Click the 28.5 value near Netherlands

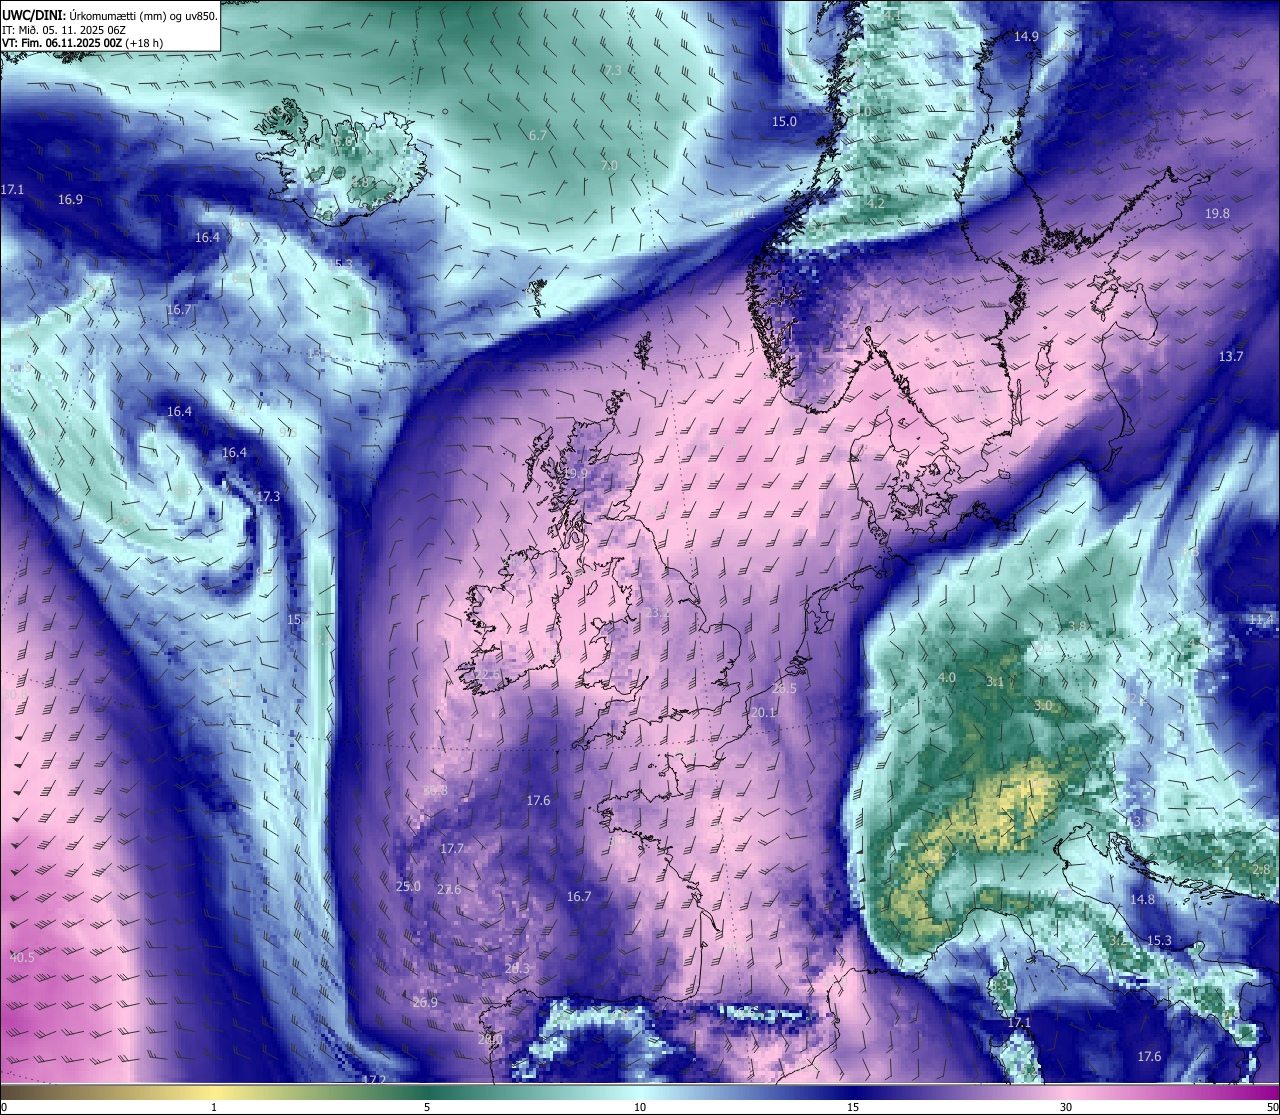(784, 689)
